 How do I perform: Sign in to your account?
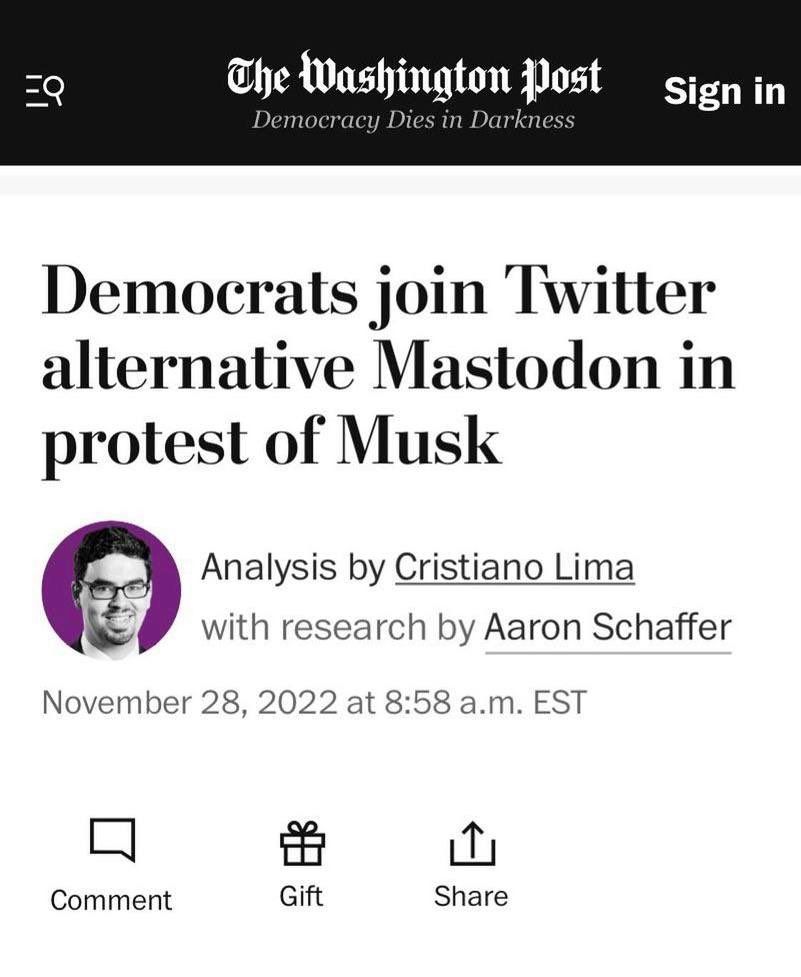tap(724, 91)
